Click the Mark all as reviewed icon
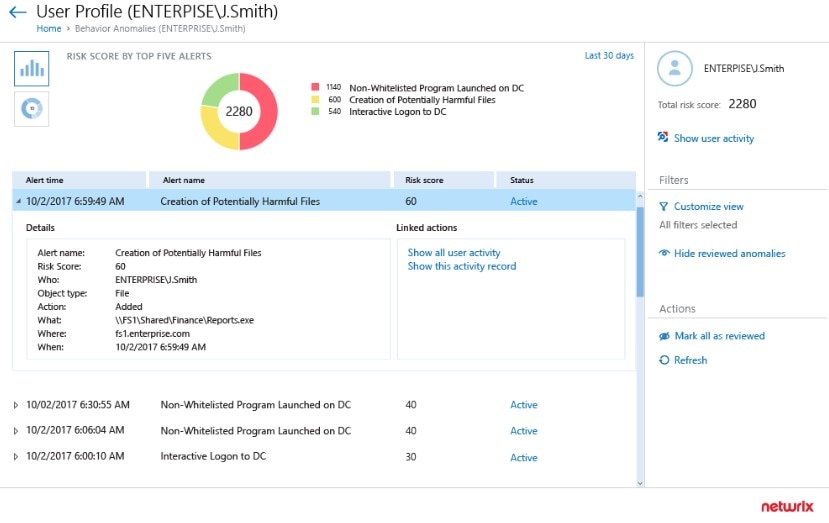This screenshot has width=829, height=523. [x=664, y=336]
